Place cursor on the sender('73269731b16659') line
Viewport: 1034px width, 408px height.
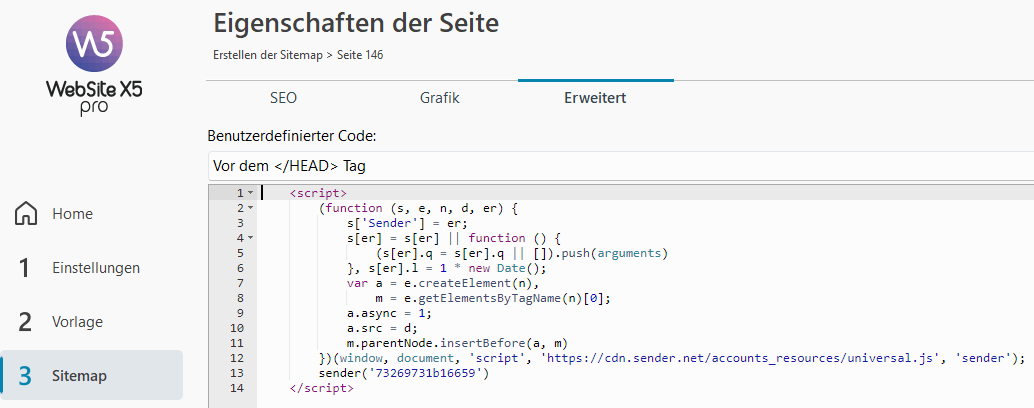(x=403, y=373)
